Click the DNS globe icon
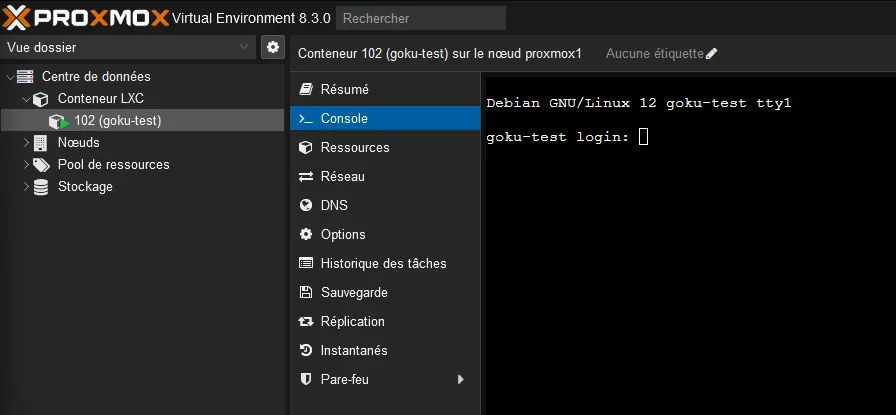Viewport: 896px width, 415px height. tap(306, 205)
